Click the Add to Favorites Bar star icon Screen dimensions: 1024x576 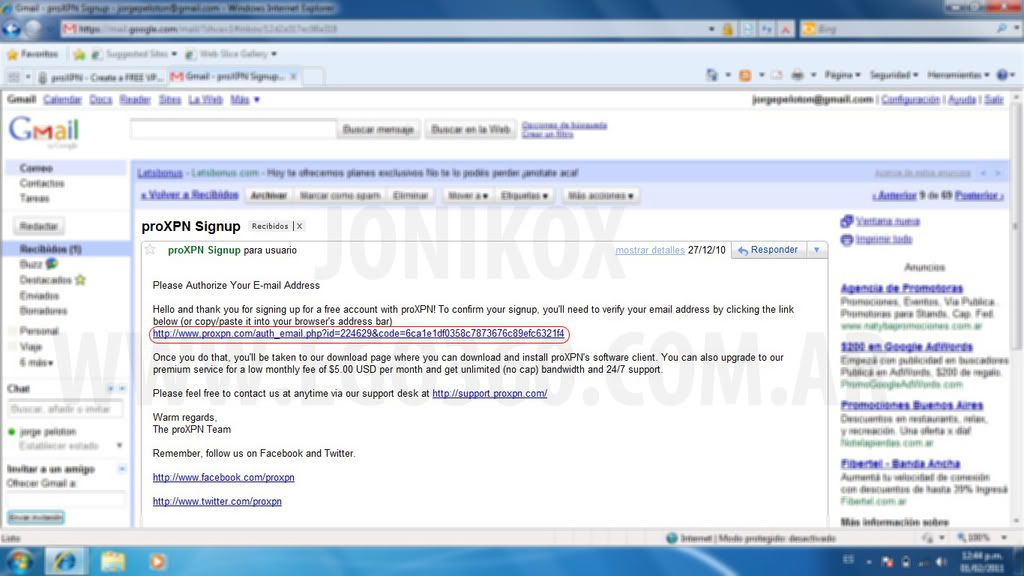coord(79,54)
